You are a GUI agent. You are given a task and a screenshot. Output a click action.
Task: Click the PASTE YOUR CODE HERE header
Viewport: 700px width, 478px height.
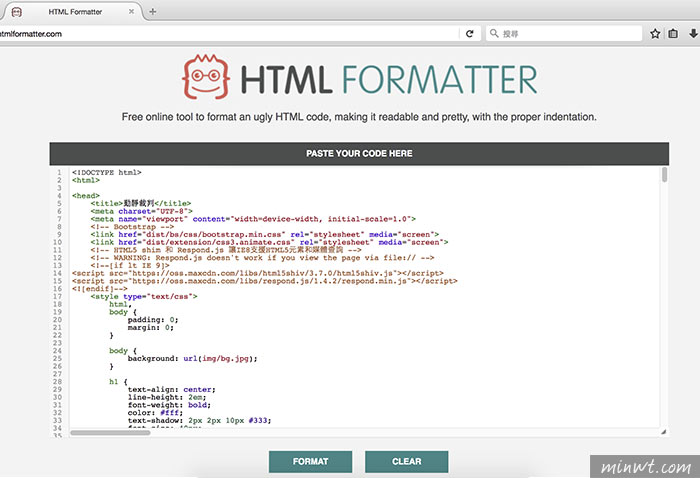point(359,154)
